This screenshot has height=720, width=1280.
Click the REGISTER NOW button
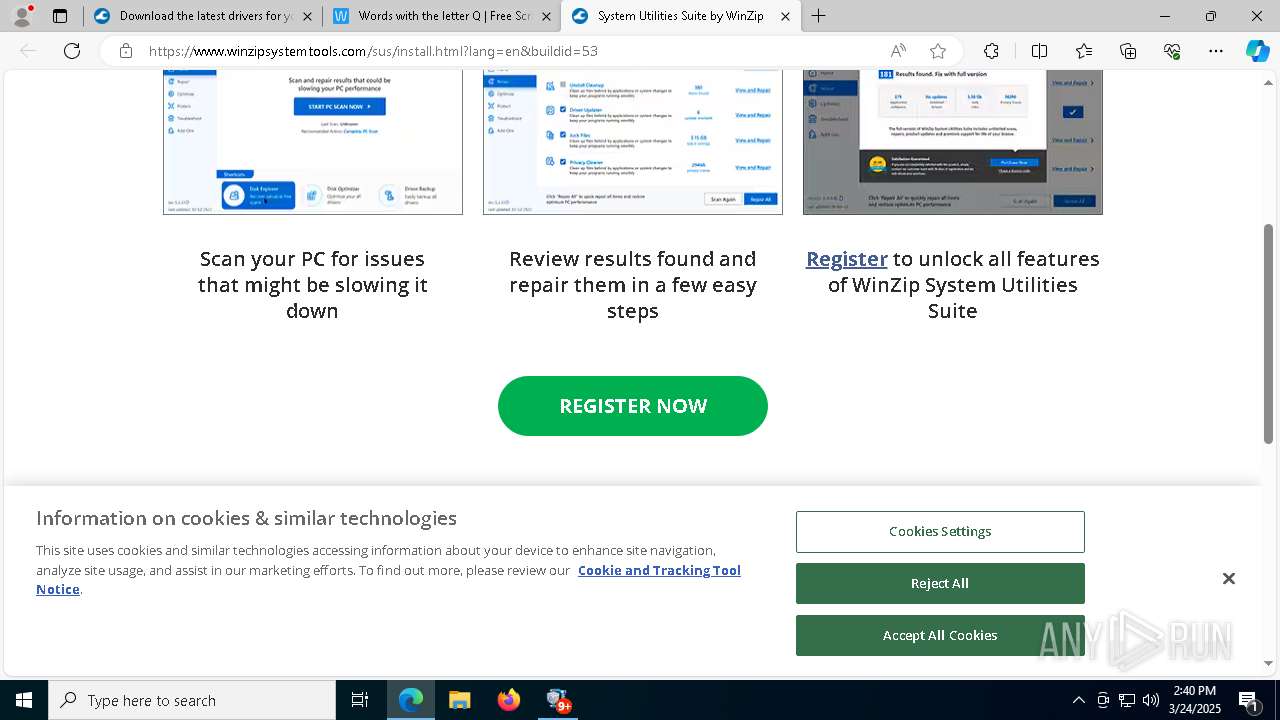pyautogui.click(x=633, y=406)
